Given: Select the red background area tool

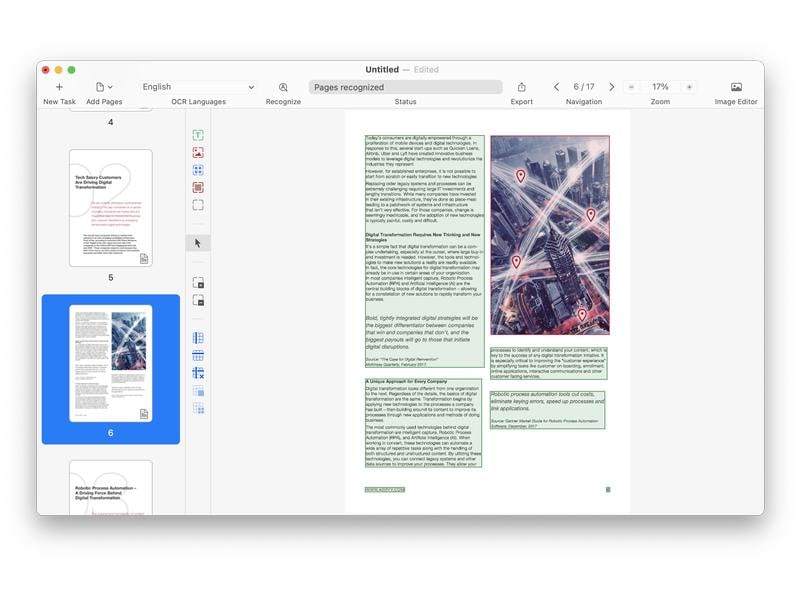Looking at the screenshot, I should coord(198,187).
